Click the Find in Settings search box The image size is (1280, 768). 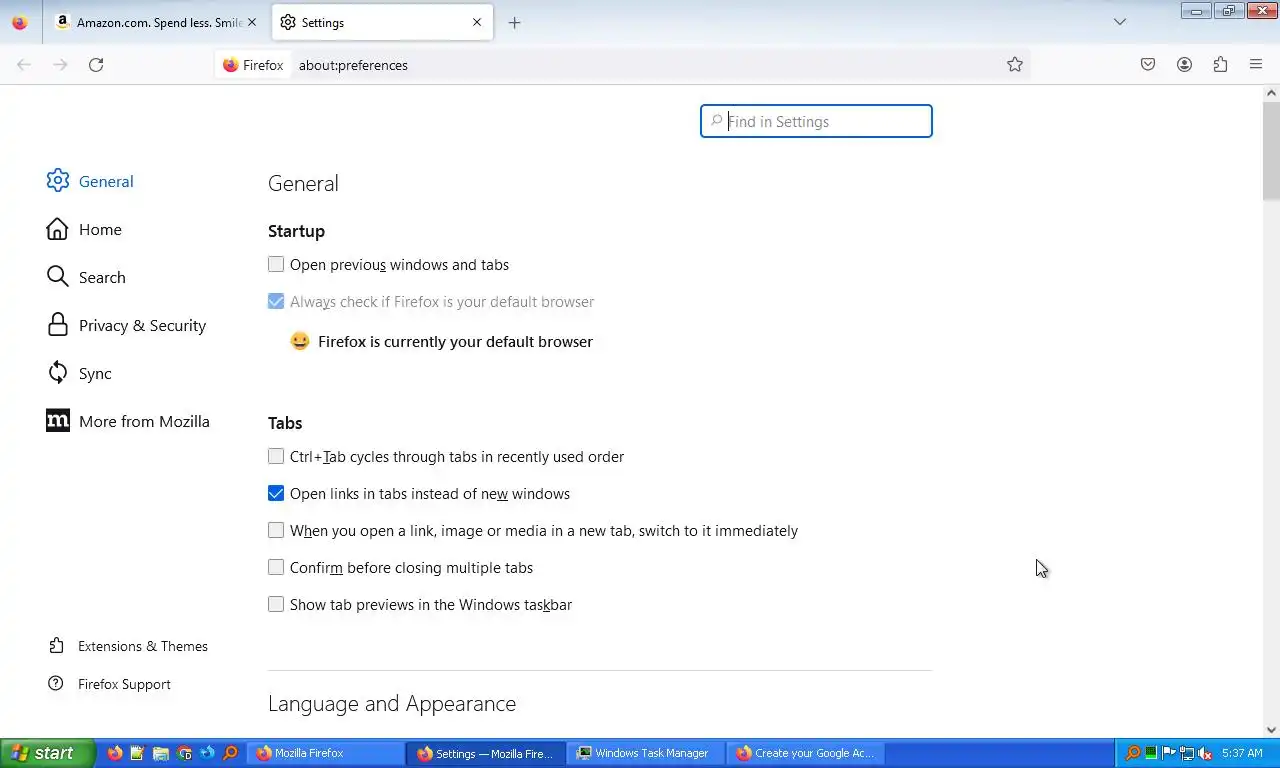[x=816, y=121]
